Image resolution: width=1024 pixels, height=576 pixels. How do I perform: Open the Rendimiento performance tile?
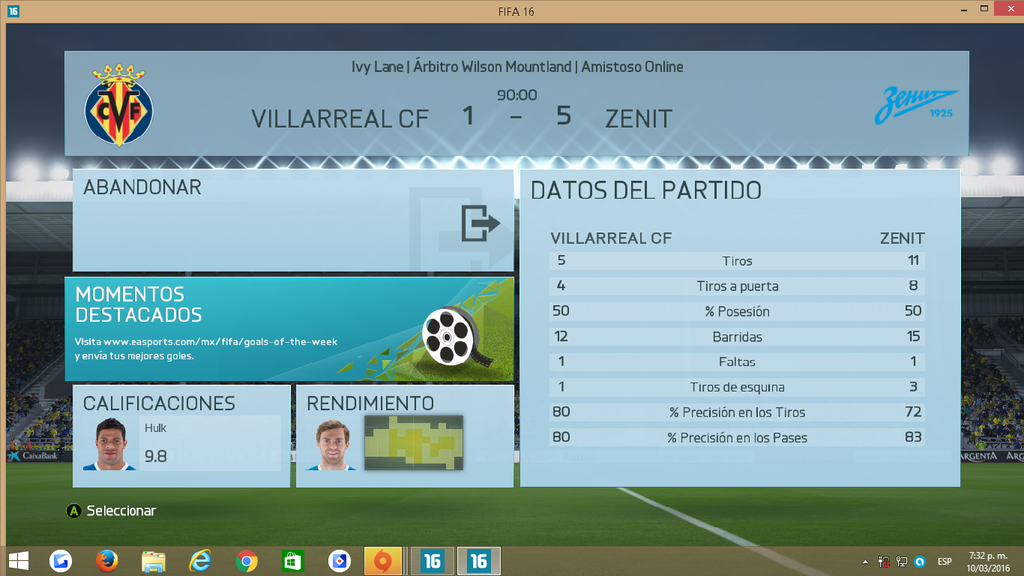click(x=405, y=436)
